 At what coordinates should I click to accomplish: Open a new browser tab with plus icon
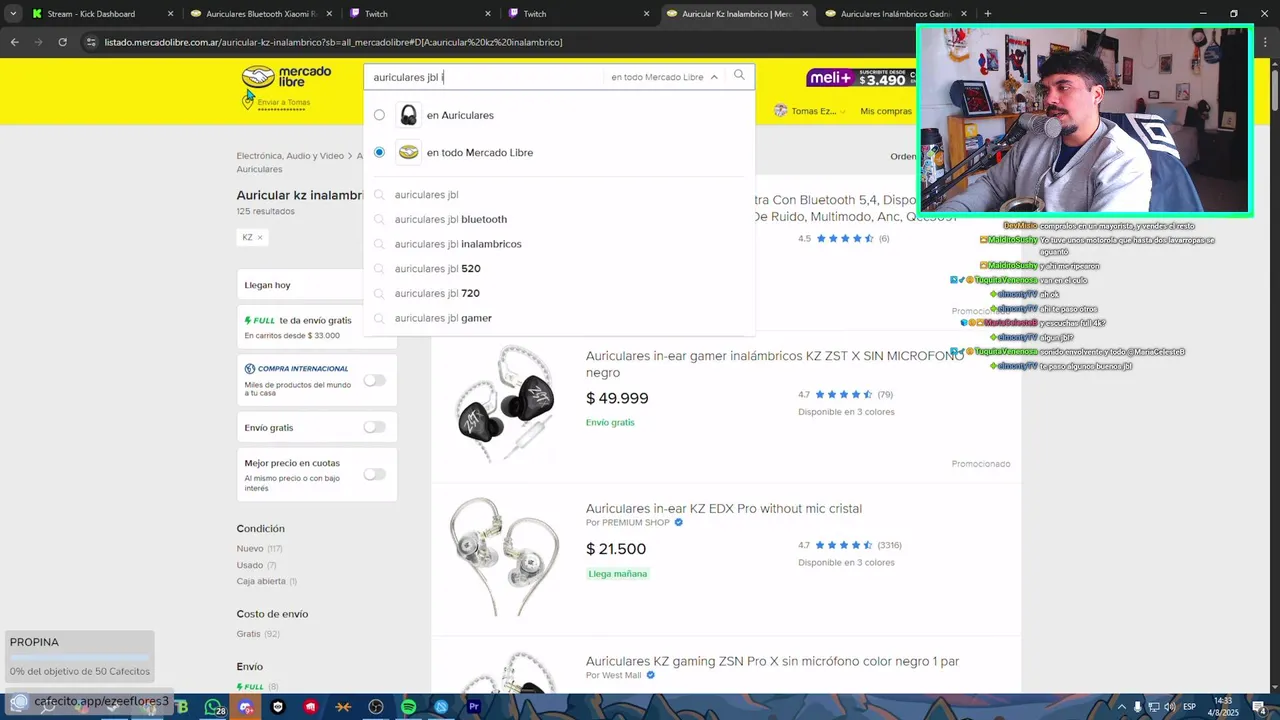click(x=987, y=14)
